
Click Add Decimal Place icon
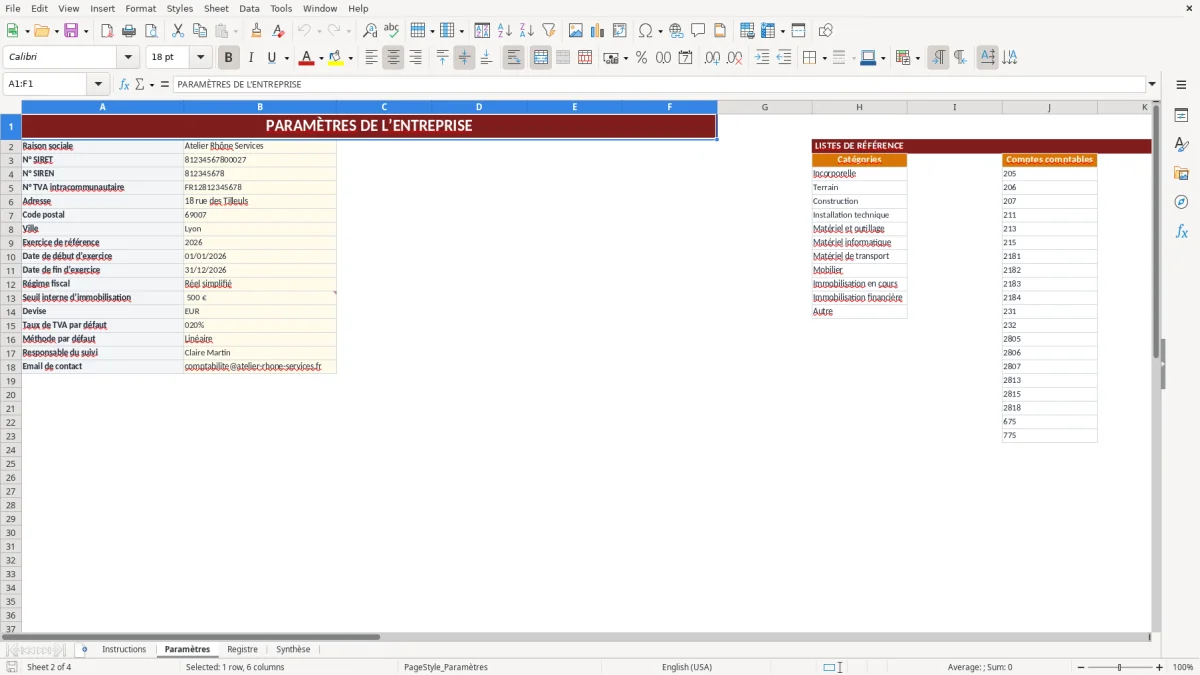point(711,58)
